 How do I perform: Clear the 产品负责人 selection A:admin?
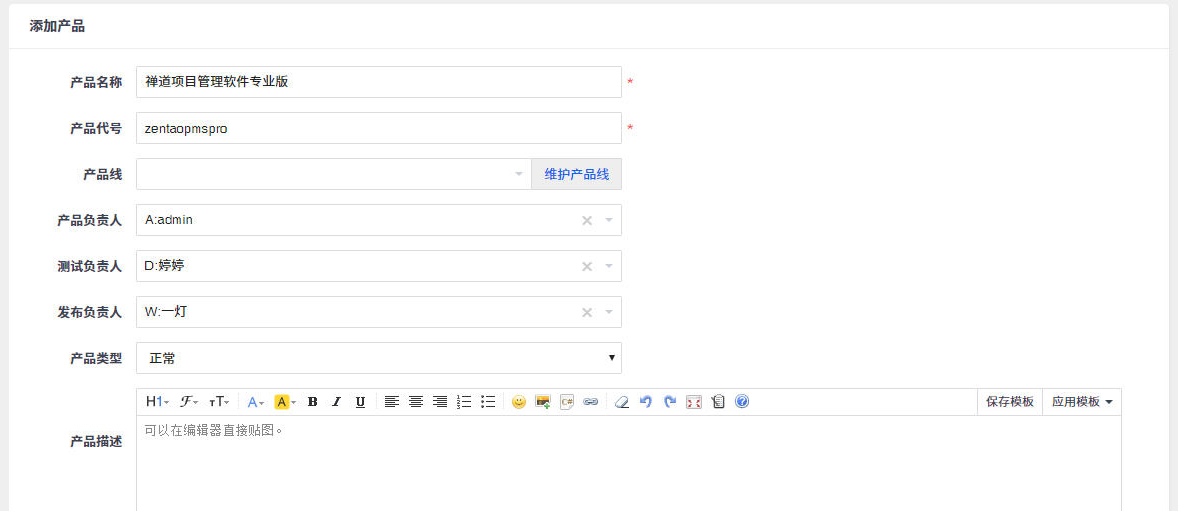tap(587, 220)
